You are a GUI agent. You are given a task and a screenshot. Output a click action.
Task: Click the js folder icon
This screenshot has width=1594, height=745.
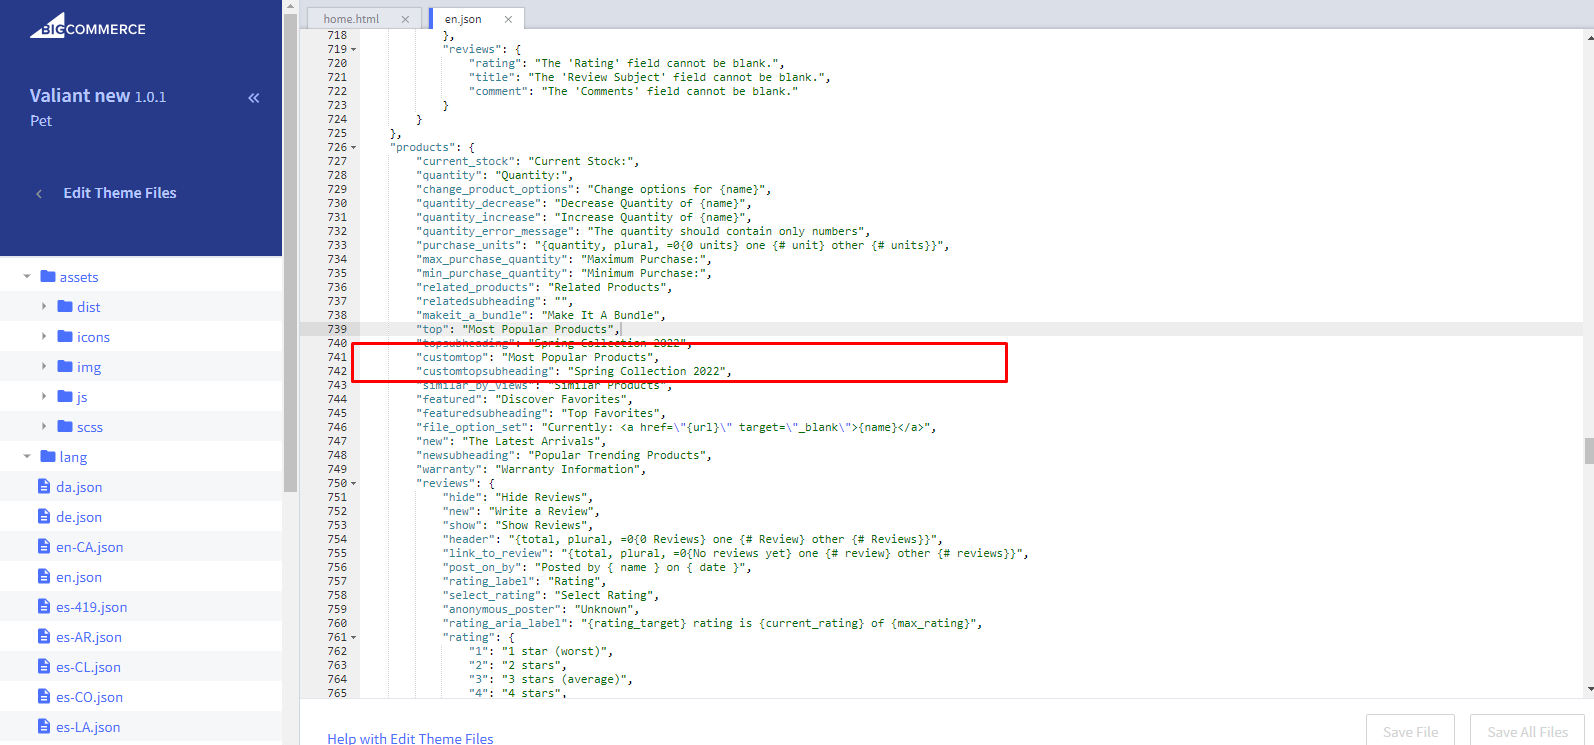click(65, 397)
